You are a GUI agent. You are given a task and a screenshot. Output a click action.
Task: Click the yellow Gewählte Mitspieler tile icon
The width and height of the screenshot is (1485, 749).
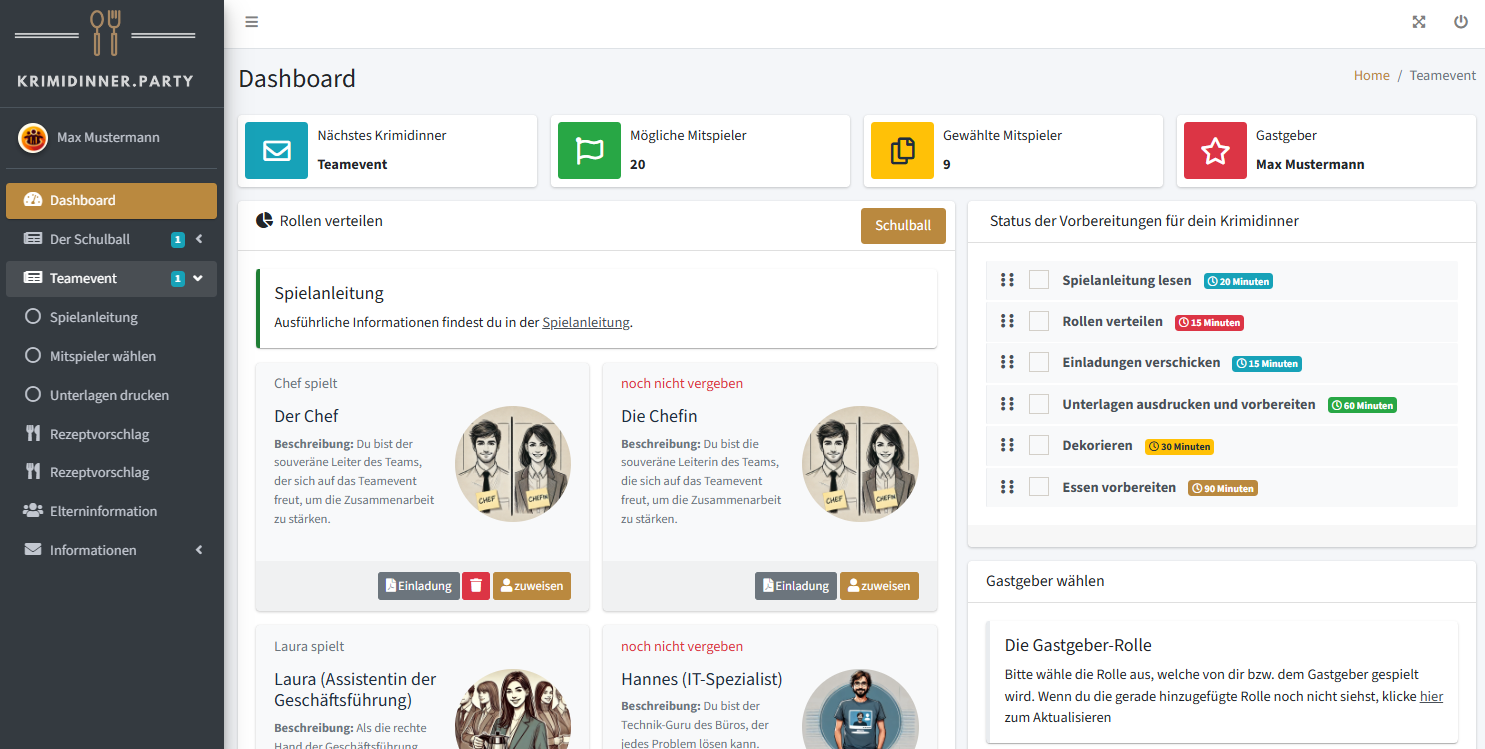click(902, 151)
